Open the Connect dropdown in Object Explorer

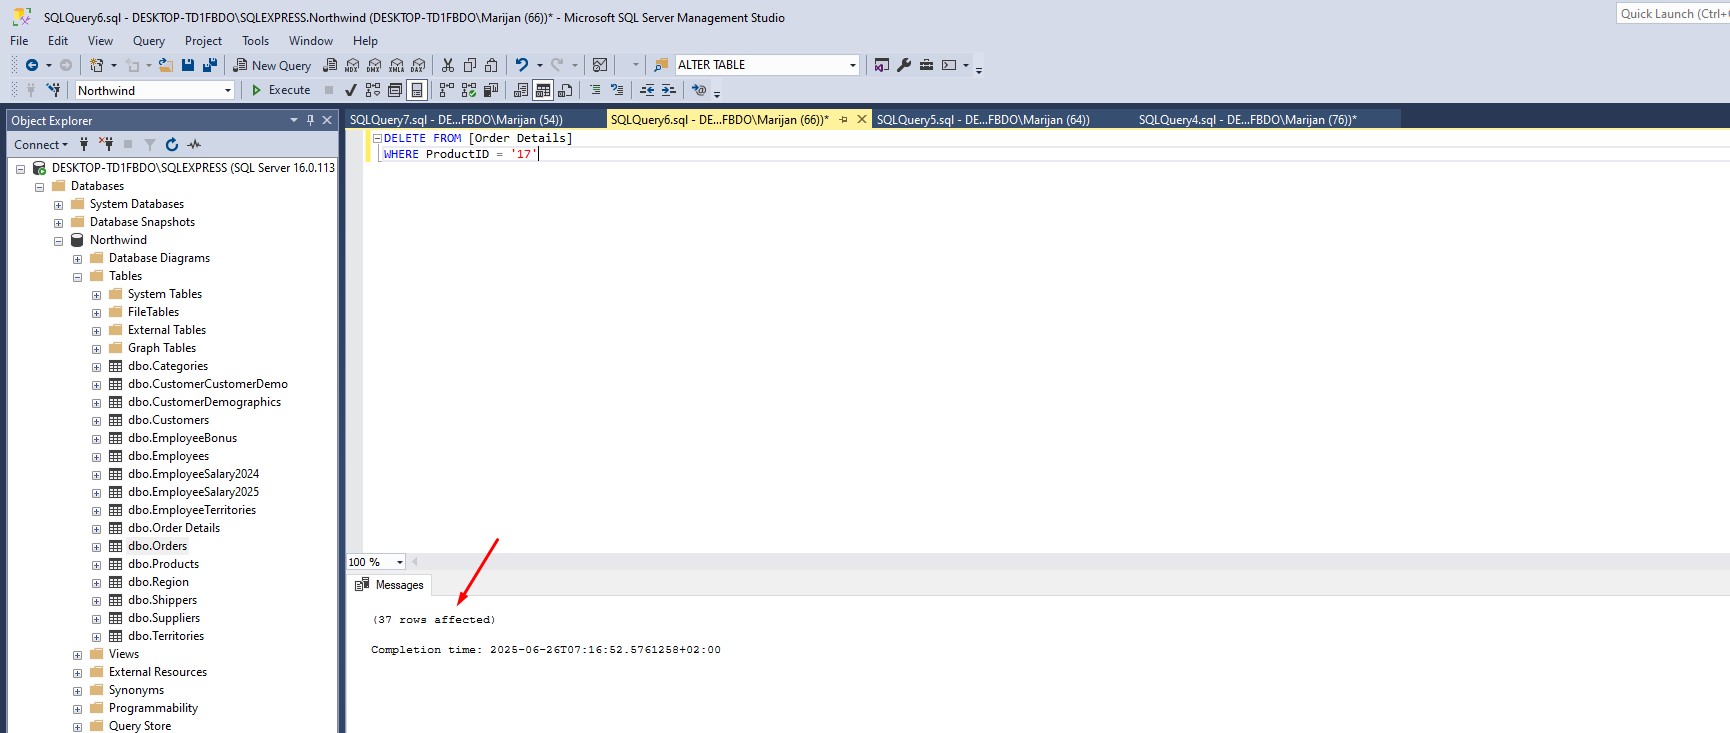tap(41, 144)
